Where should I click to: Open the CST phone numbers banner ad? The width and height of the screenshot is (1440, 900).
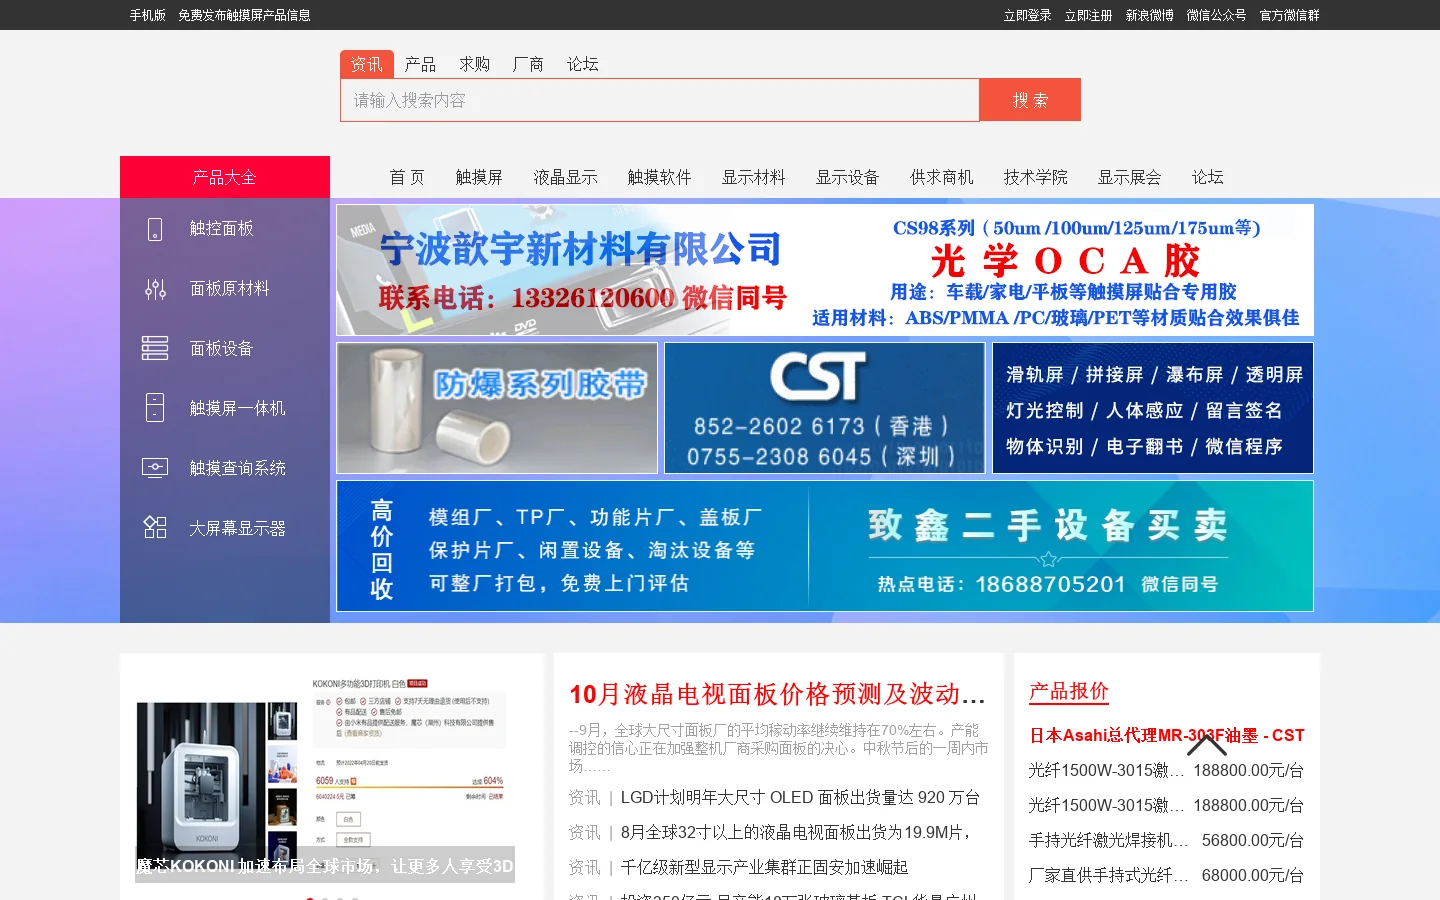coord(825,408)
